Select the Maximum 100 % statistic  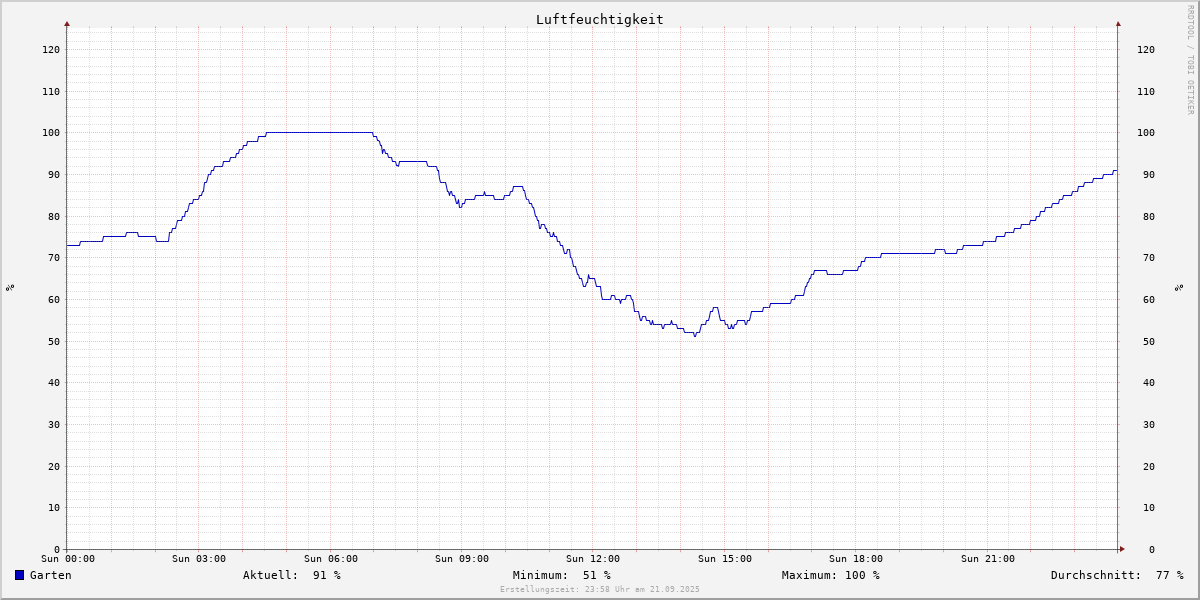coord(830,575)
